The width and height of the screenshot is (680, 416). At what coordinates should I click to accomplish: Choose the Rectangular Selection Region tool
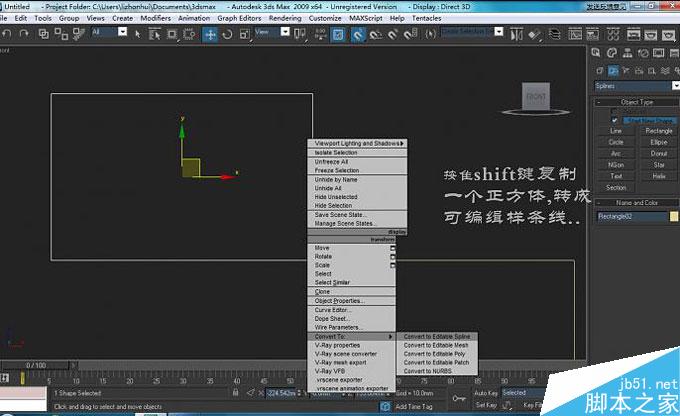point(172,34)
